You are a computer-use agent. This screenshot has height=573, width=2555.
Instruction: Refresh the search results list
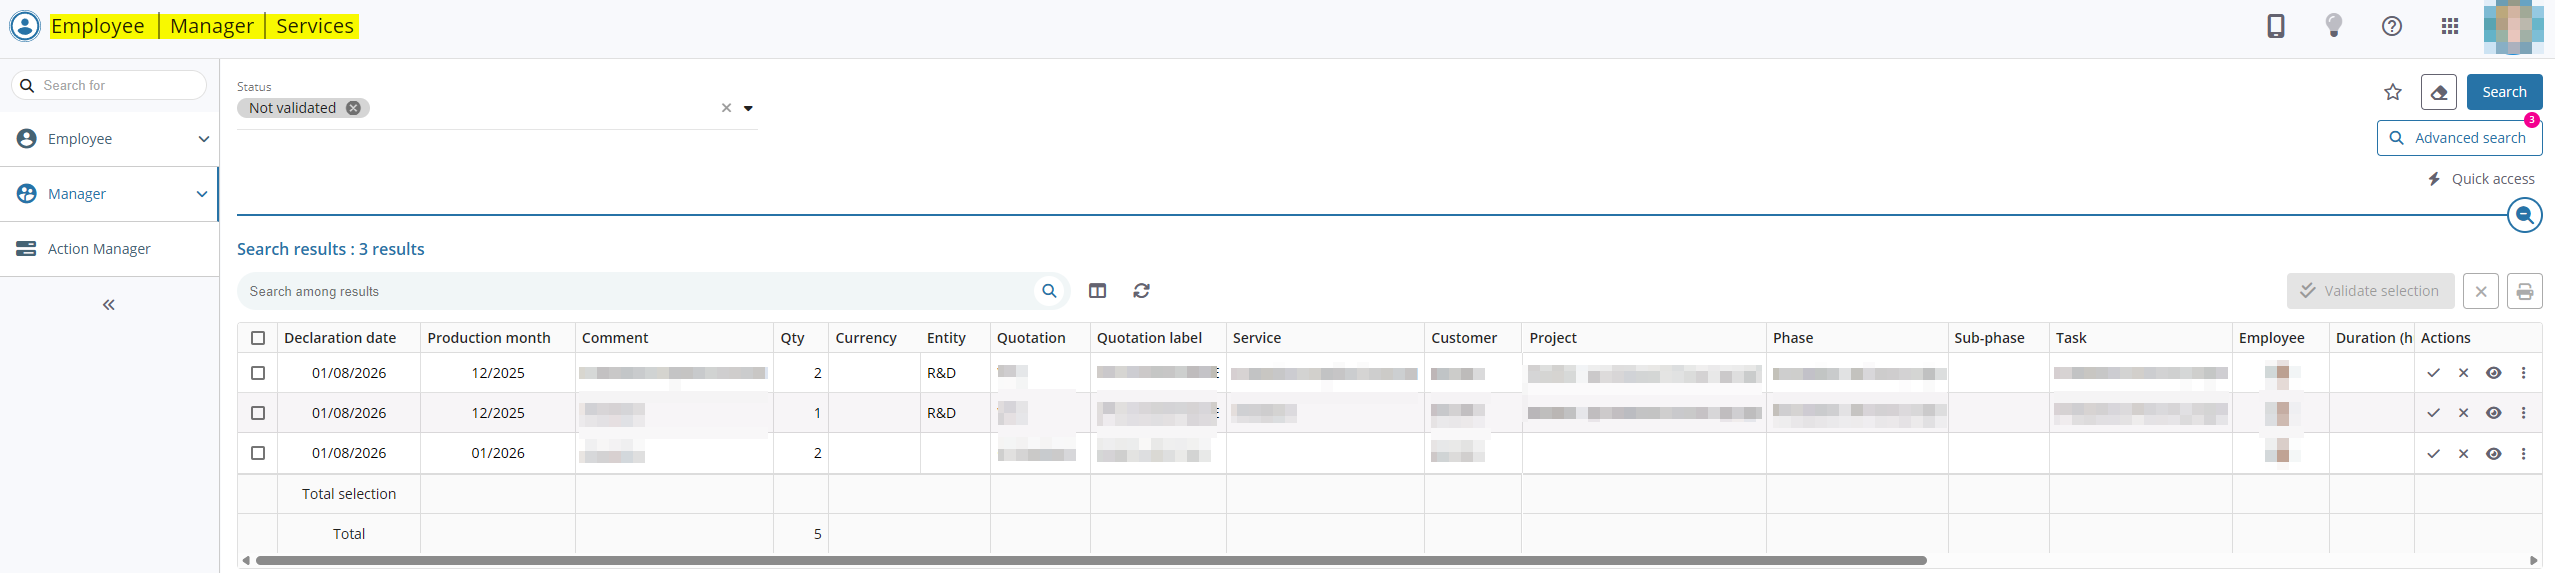pos(1141,291)
